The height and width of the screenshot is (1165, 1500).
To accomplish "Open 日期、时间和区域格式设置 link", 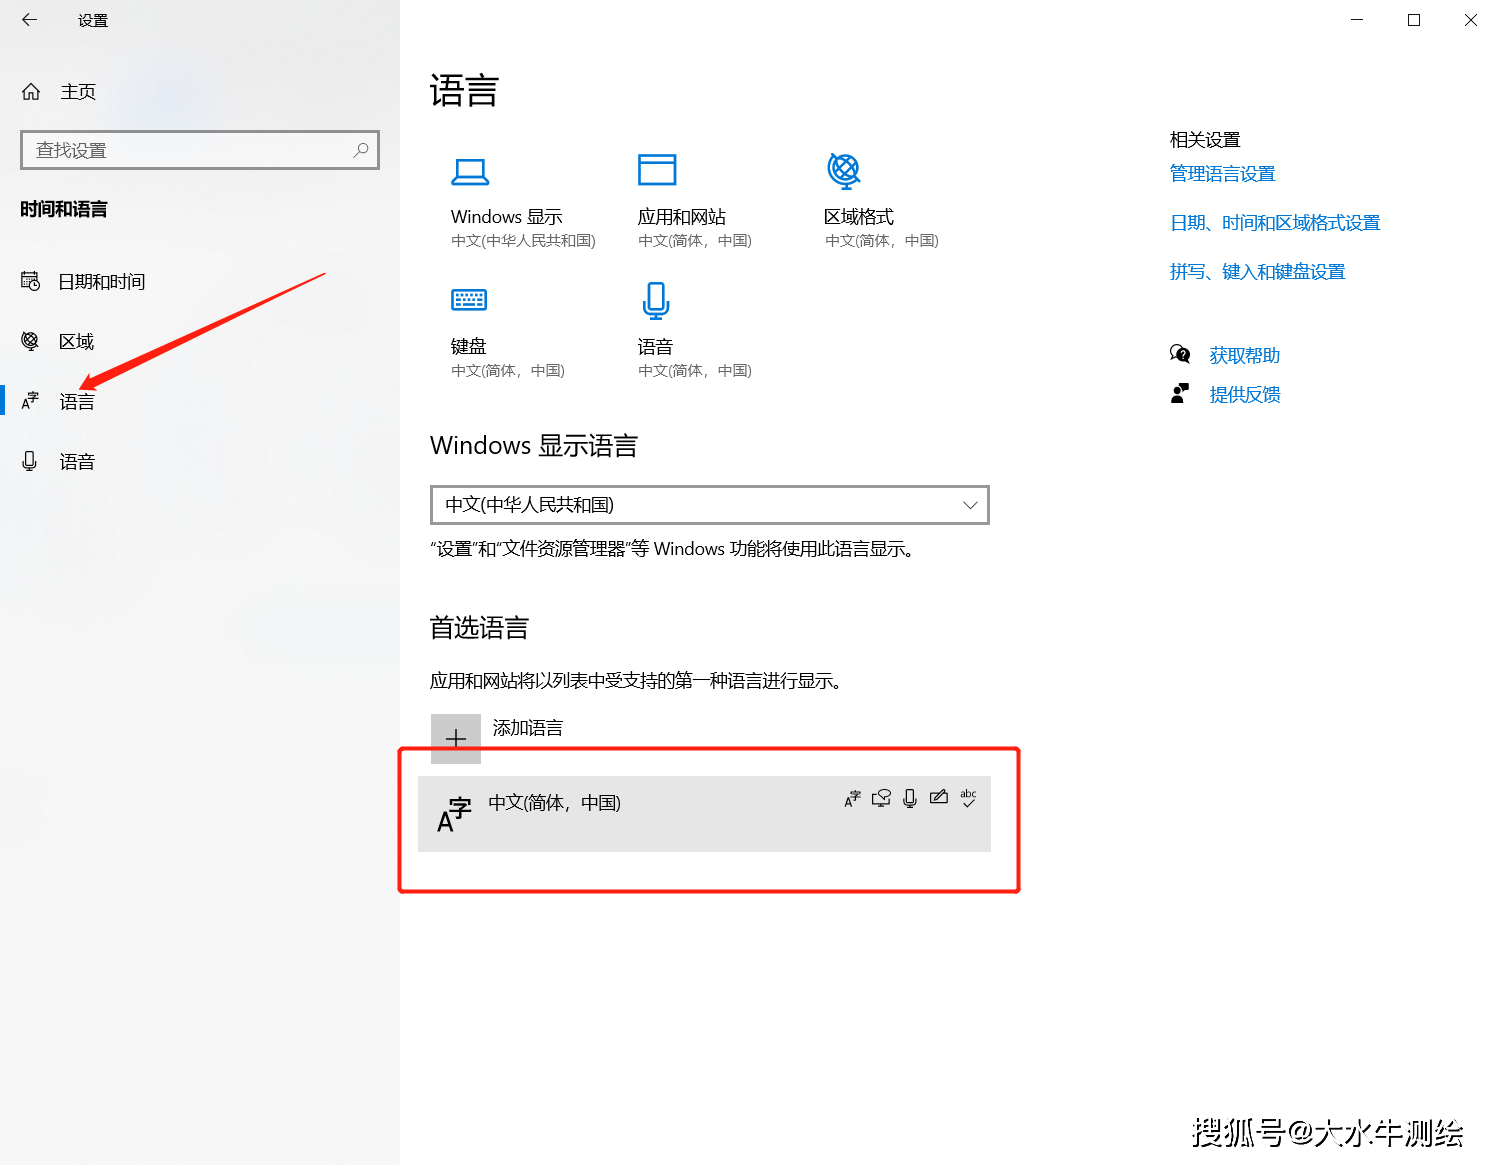I will [1275, 223].
